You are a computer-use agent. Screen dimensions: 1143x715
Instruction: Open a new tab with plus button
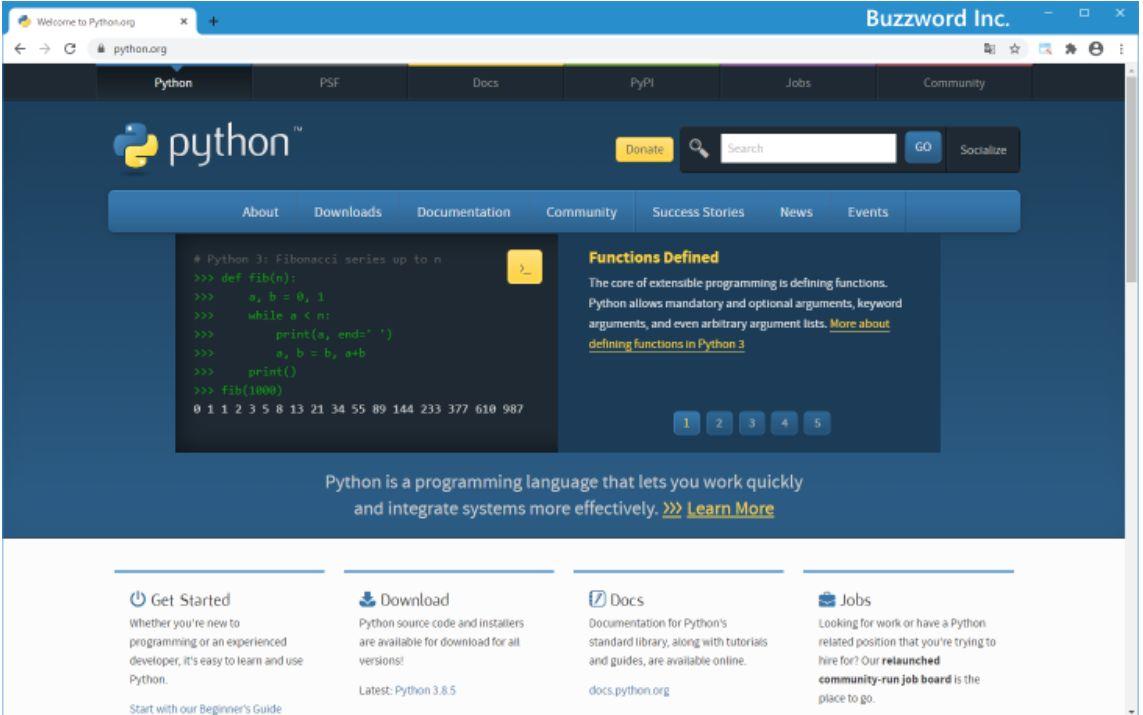point(213,21)
